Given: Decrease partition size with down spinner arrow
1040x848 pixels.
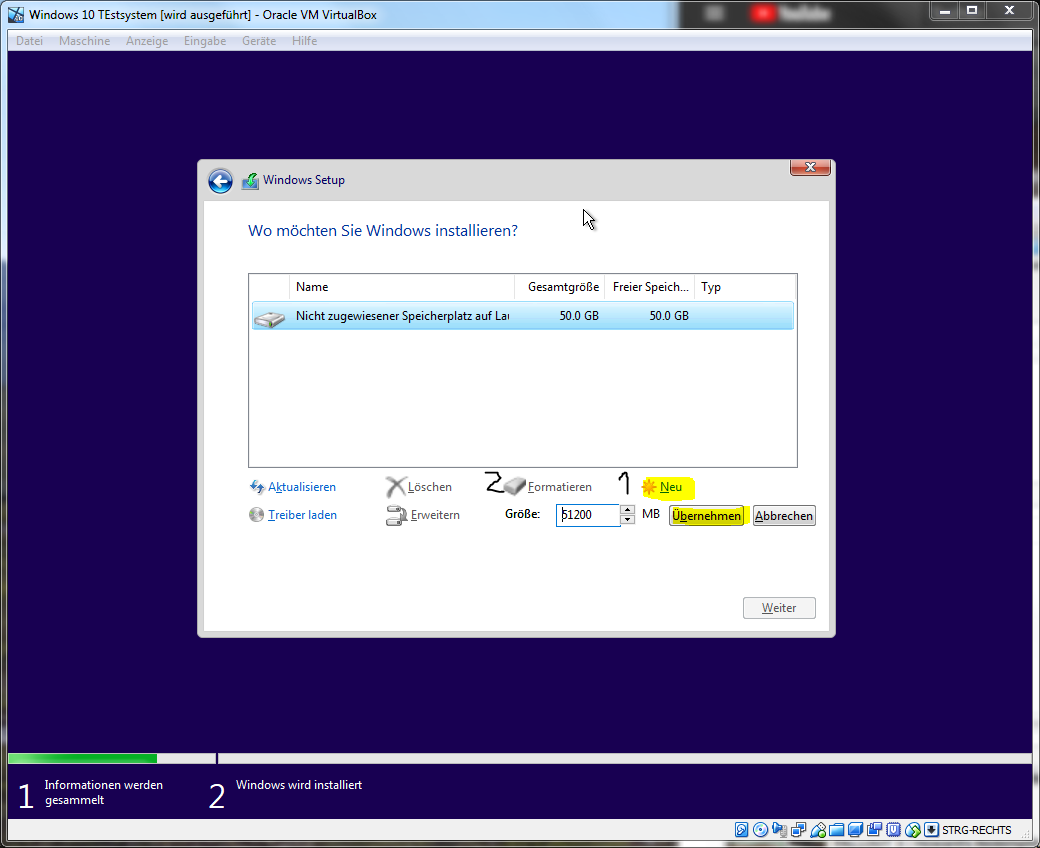Looking at the screenshot, I should pos(627,520).
